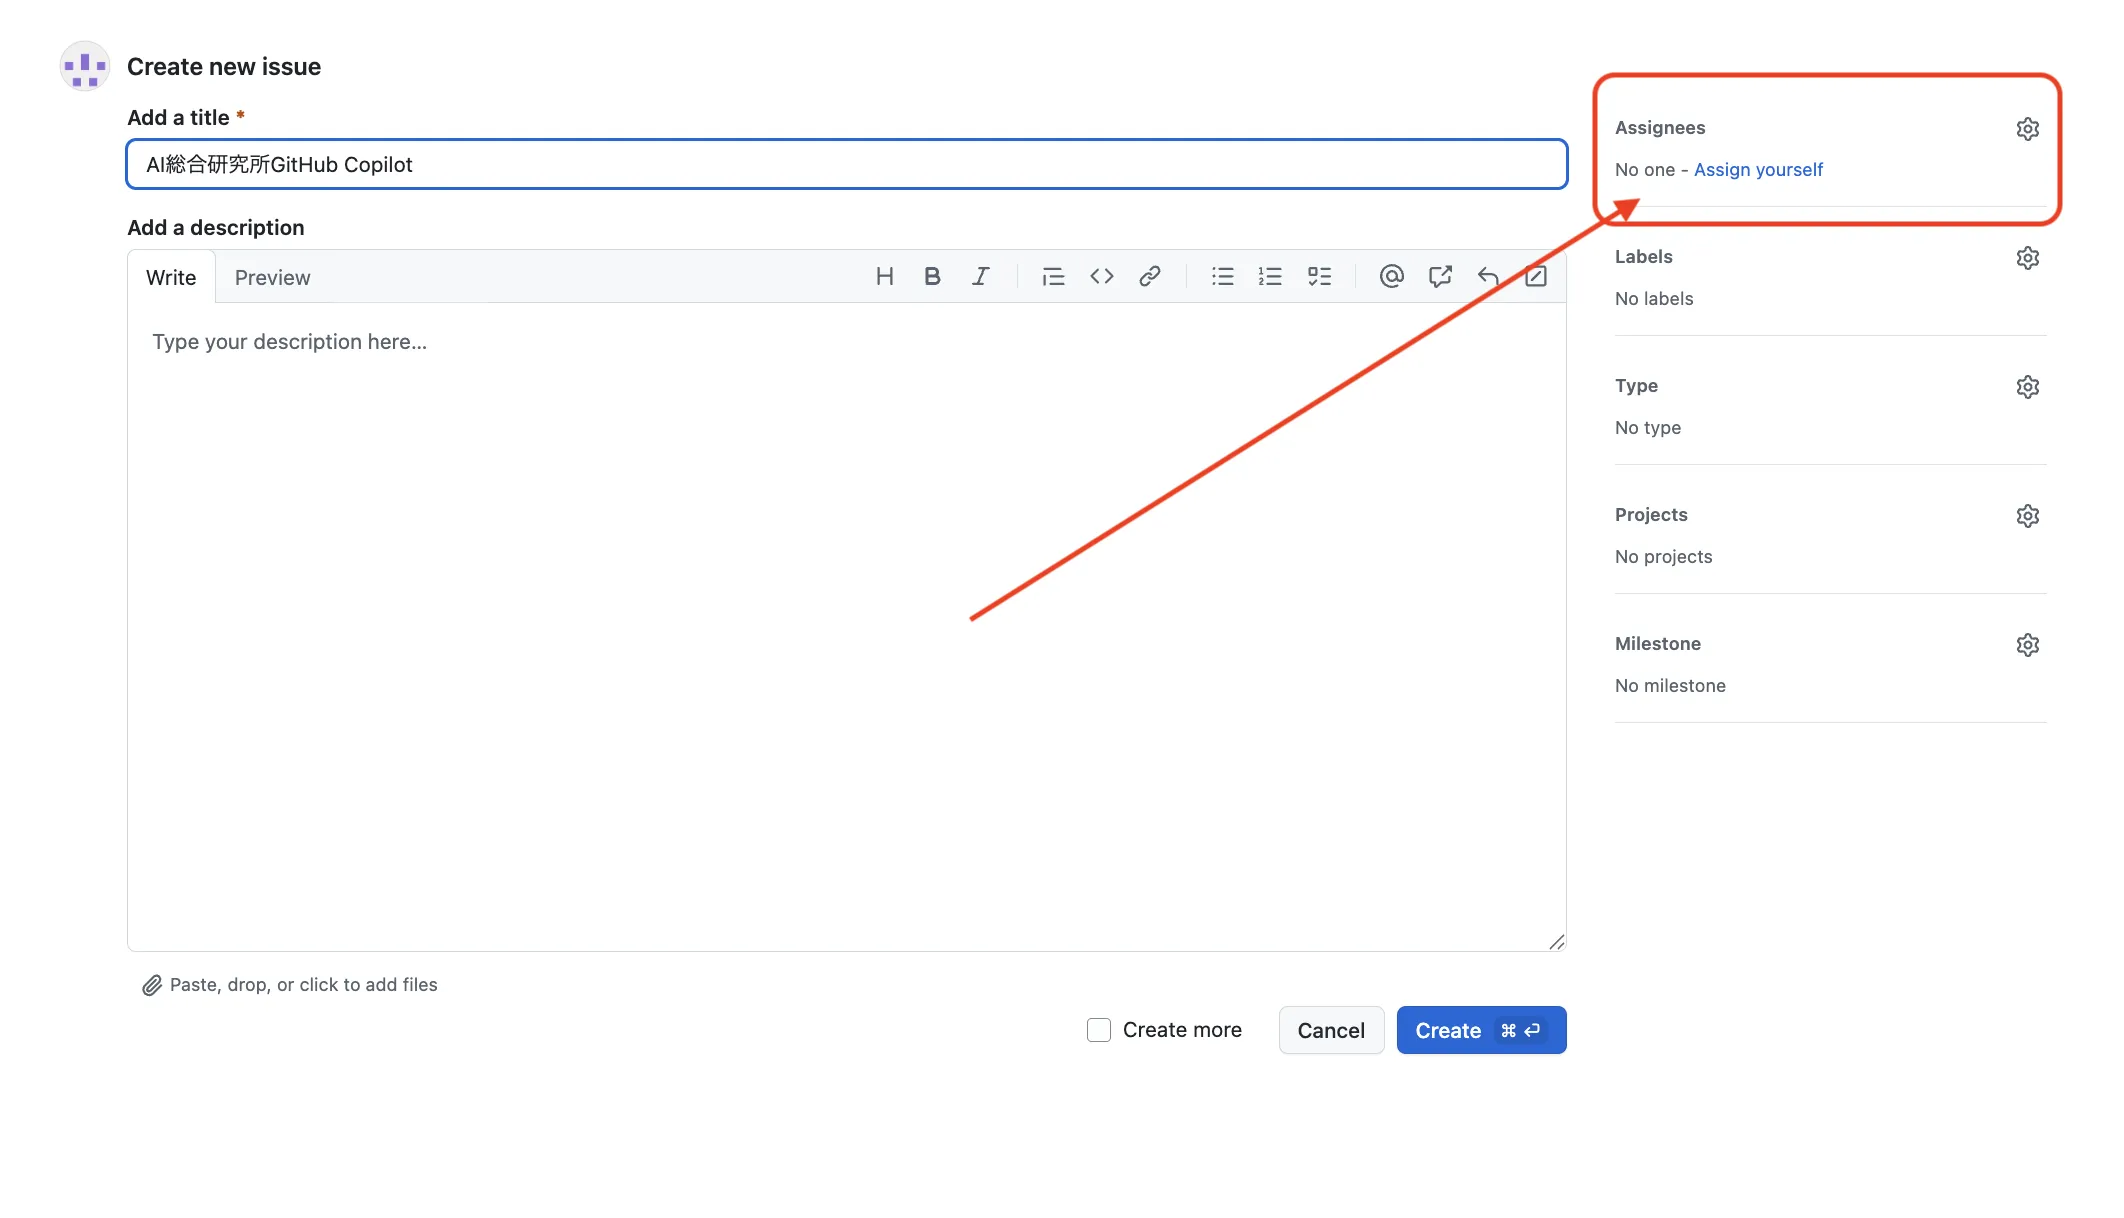Add a cross-reference to an issue
The height and width of the screenshot is (1218, 2124).
click(1440, 277)
